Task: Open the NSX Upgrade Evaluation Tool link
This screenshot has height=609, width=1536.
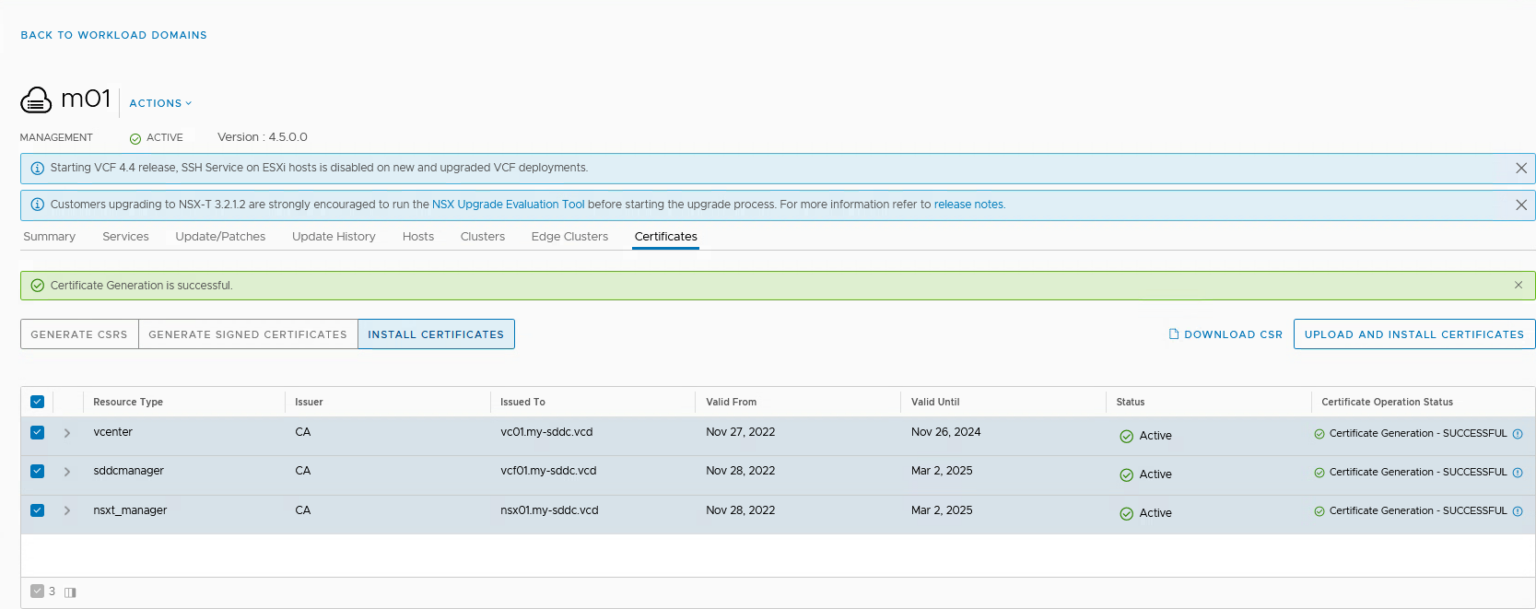Action: click(508, 204)
